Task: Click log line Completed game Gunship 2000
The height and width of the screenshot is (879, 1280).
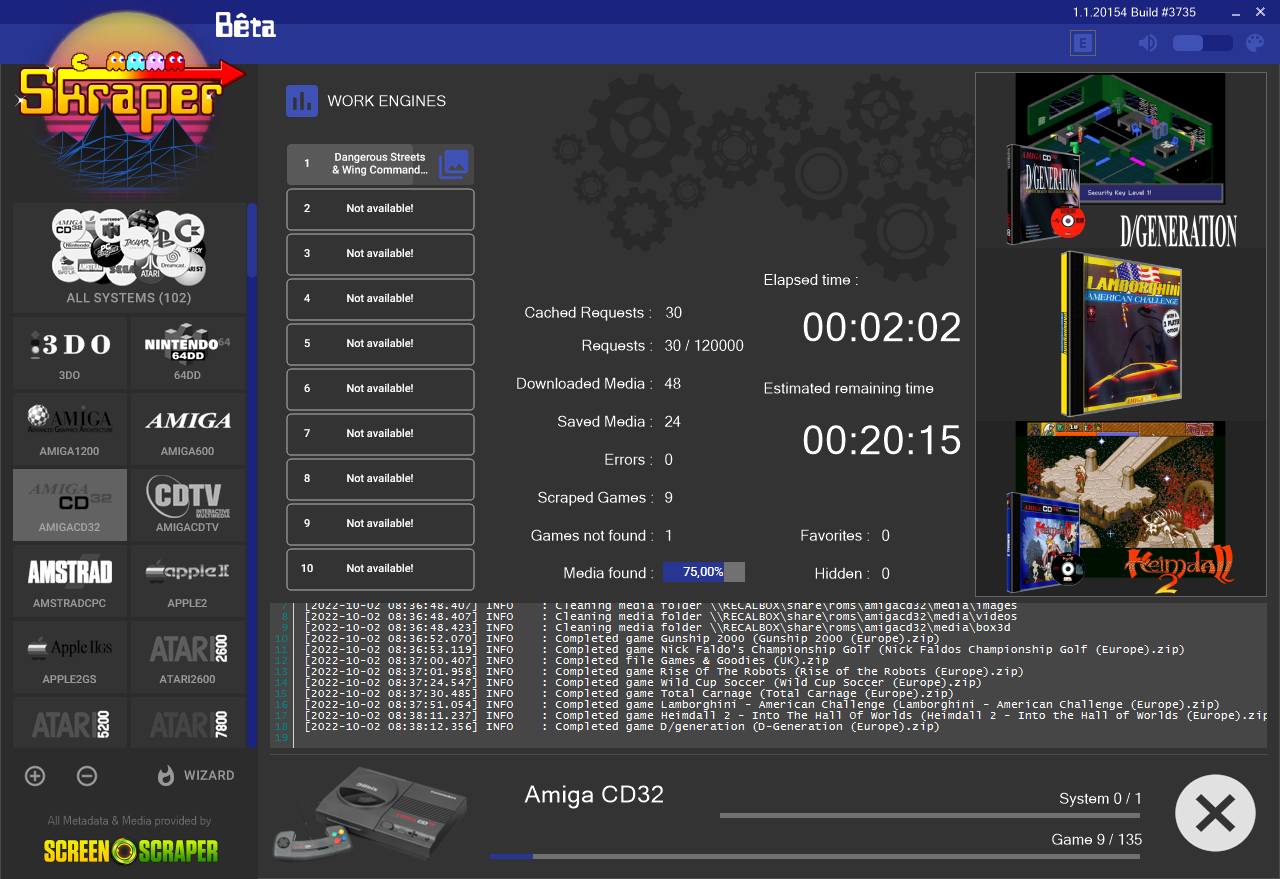Action: pos(621,639)
